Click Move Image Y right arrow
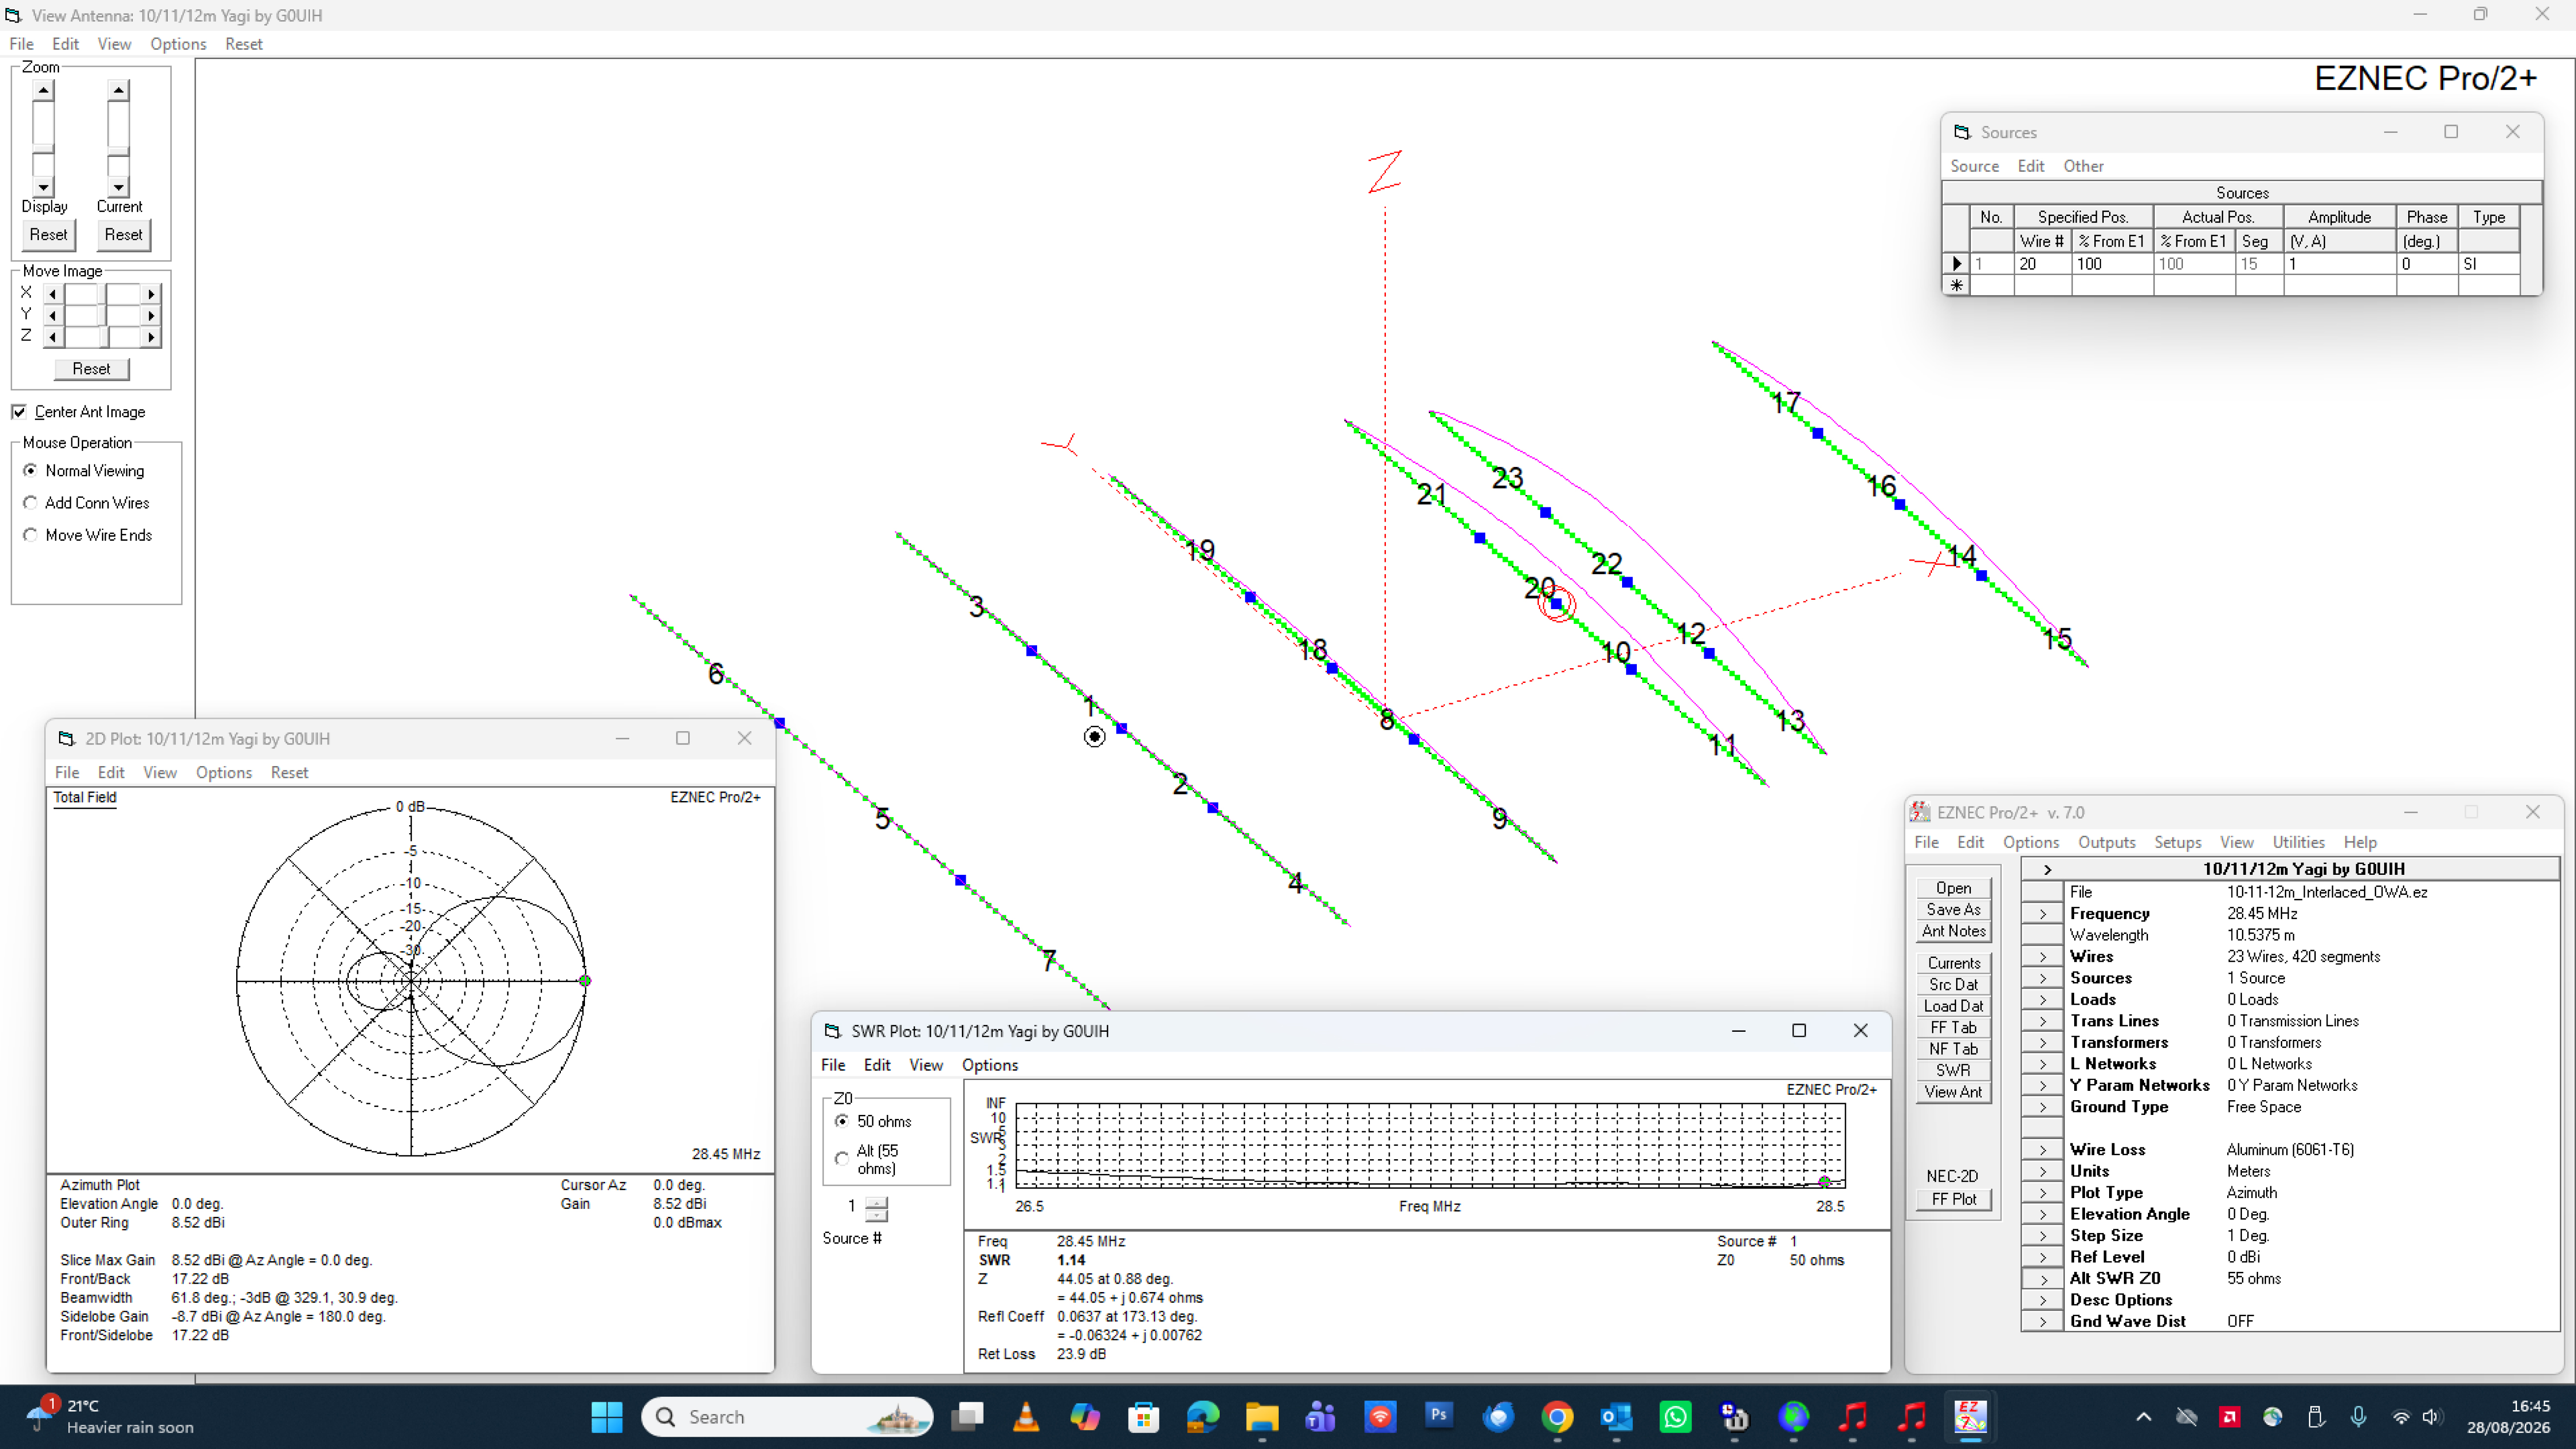Viewport: 2576px width, 1449px height. [151, 315]
